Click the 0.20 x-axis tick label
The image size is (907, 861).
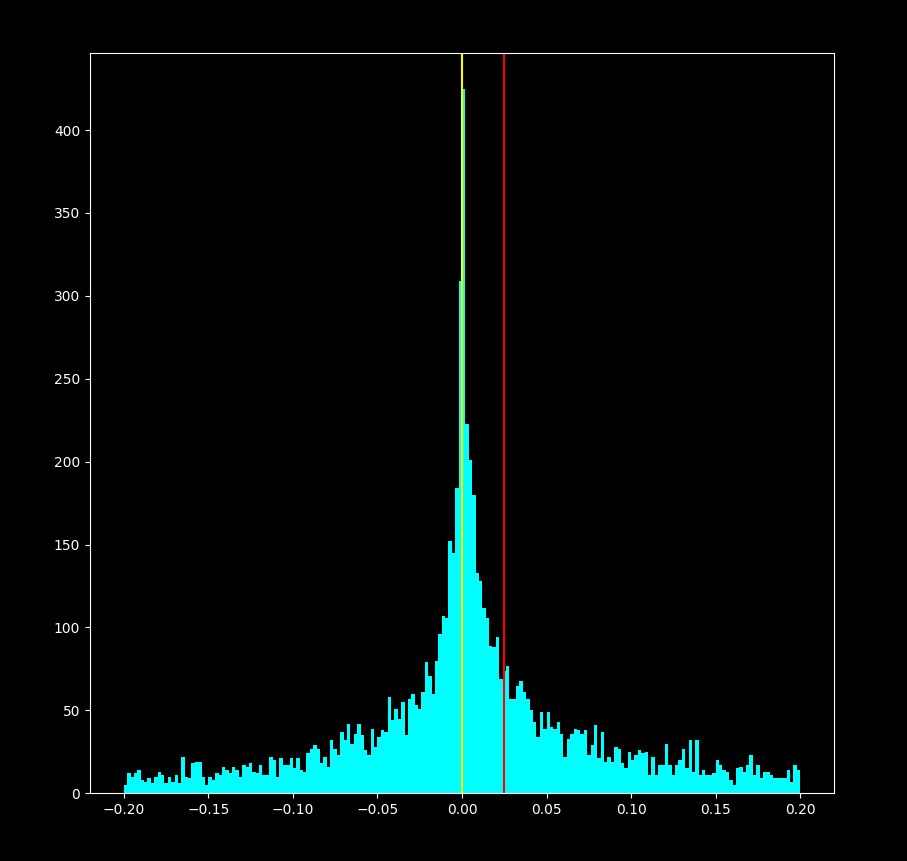[x=800, y=810]
